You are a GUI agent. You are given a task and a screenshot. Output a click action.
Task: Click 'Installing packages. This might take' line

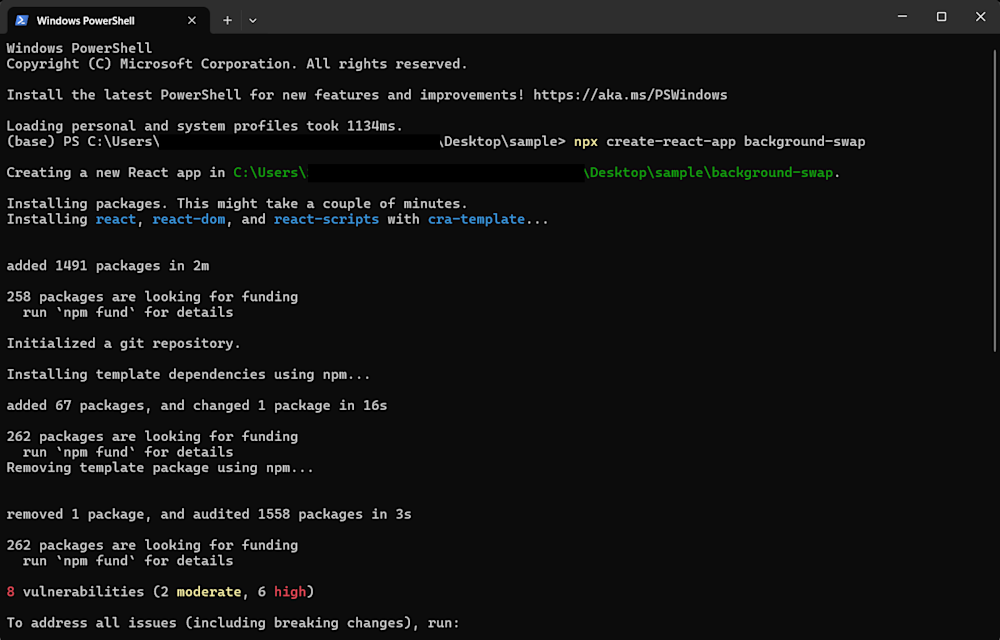(237, 204)
